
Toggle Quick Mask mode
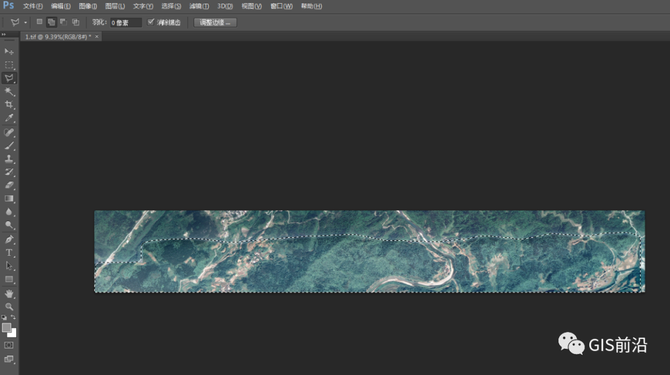pos(9,345)
